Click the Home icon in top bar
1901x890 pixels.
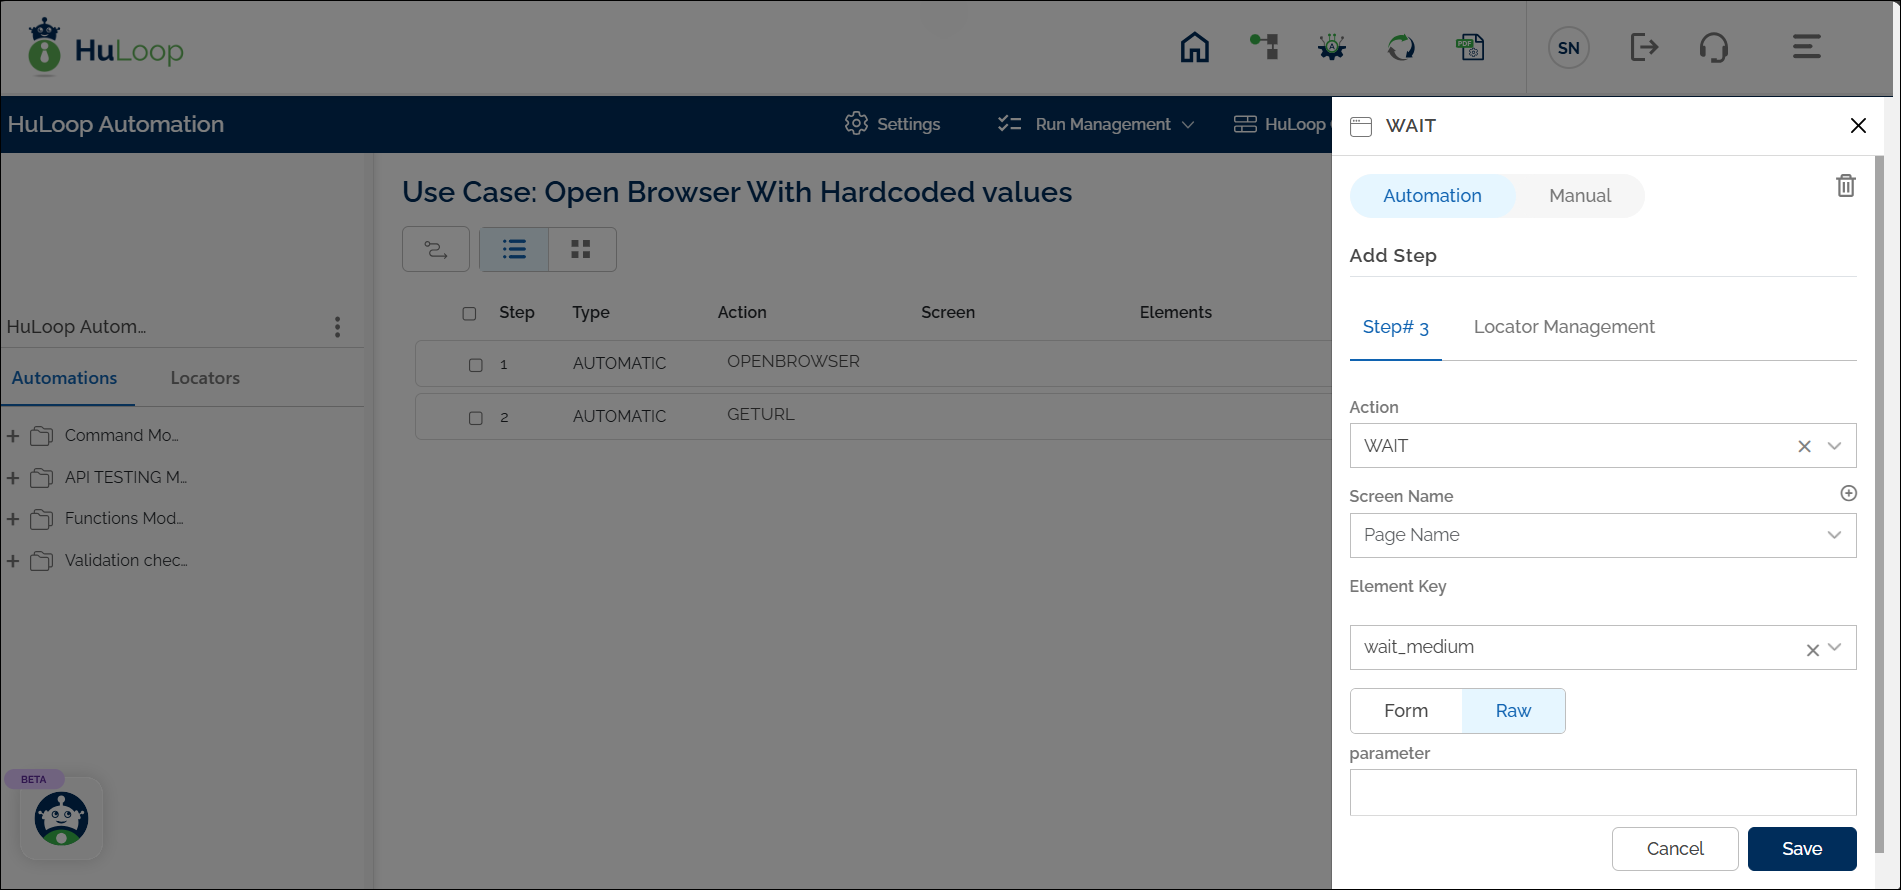(1194, 47)
